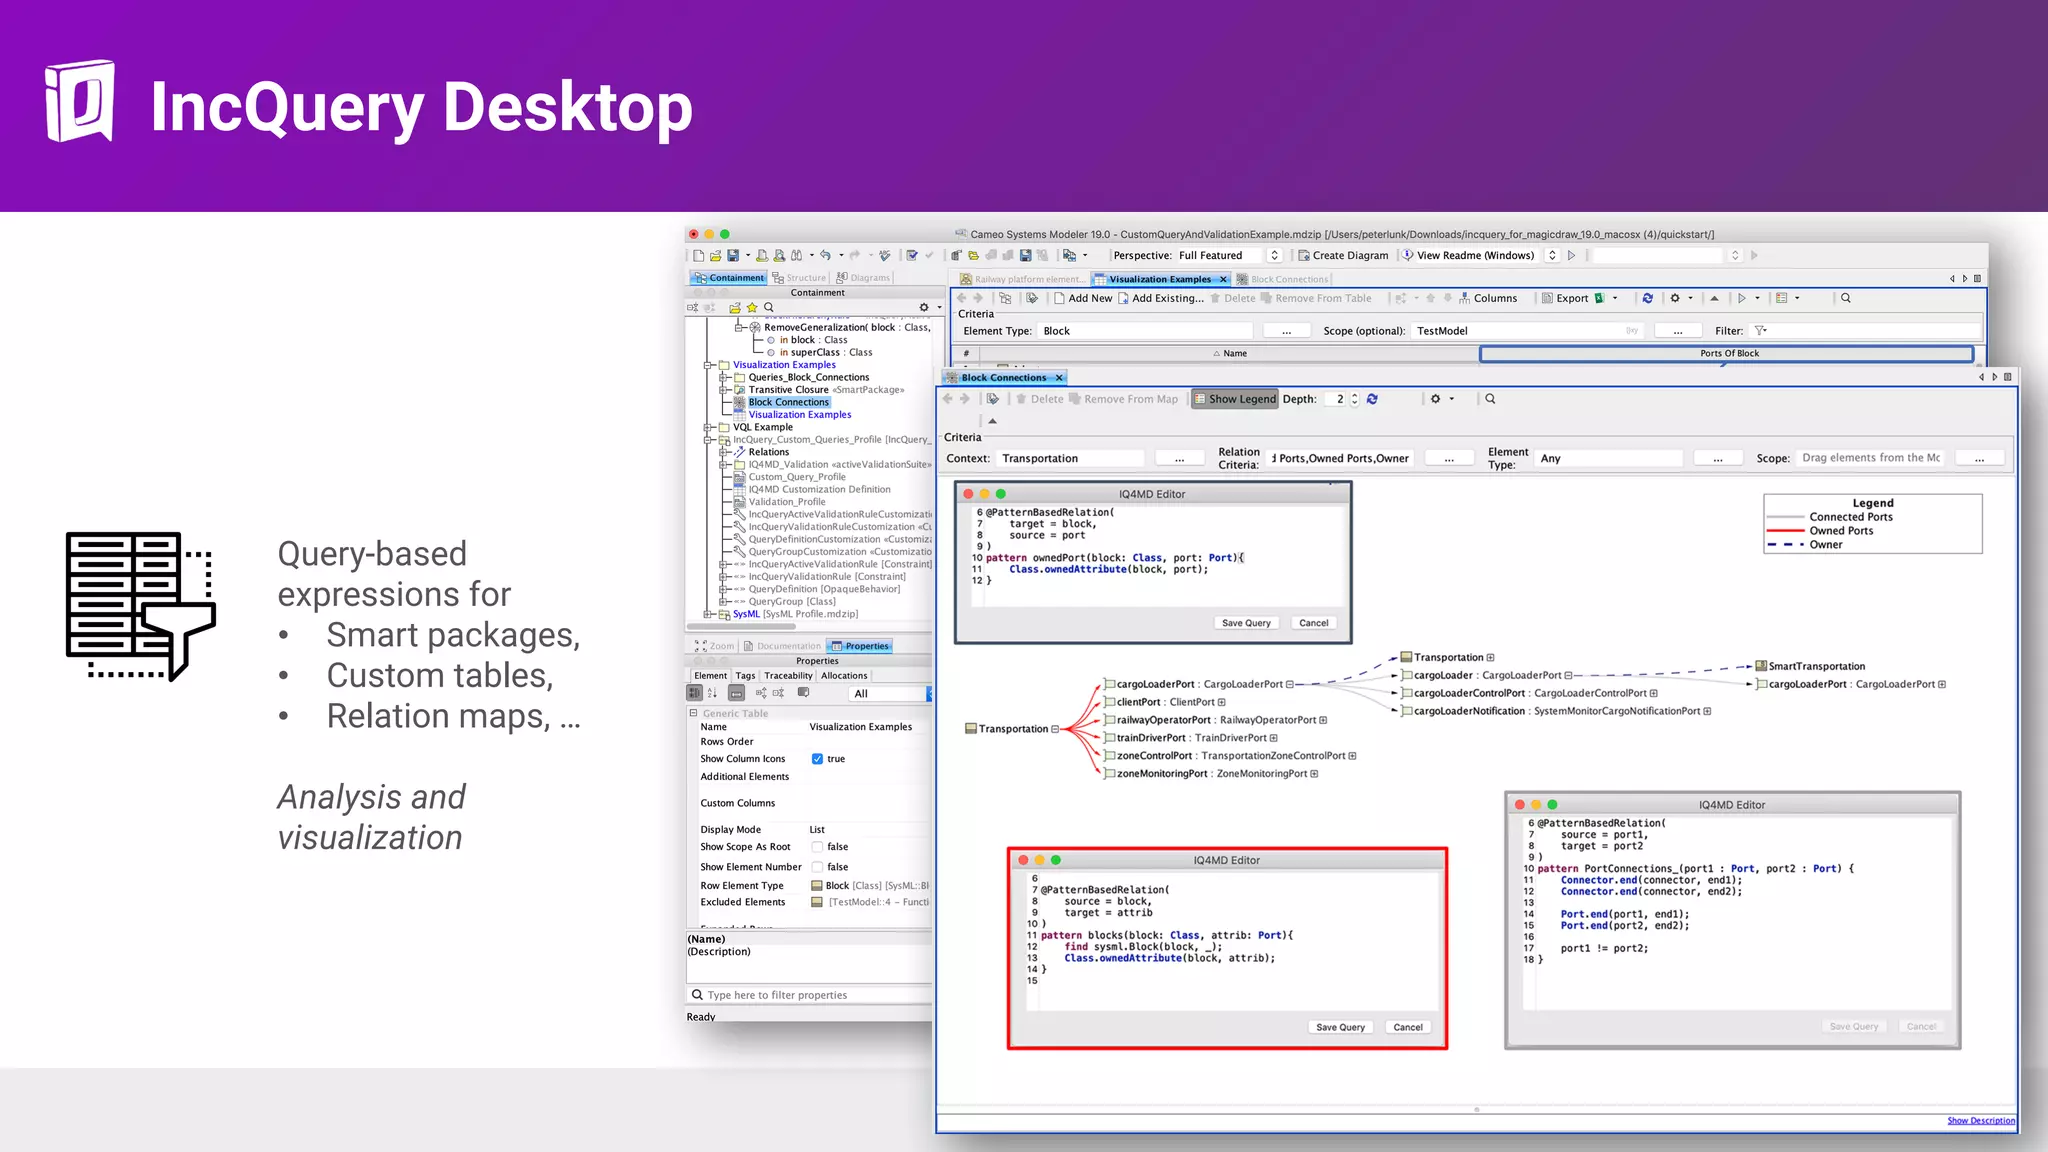This screenshot has width=2048, height=1152.
Task: Click the Print icon in main toolbar
Action: 762,256
